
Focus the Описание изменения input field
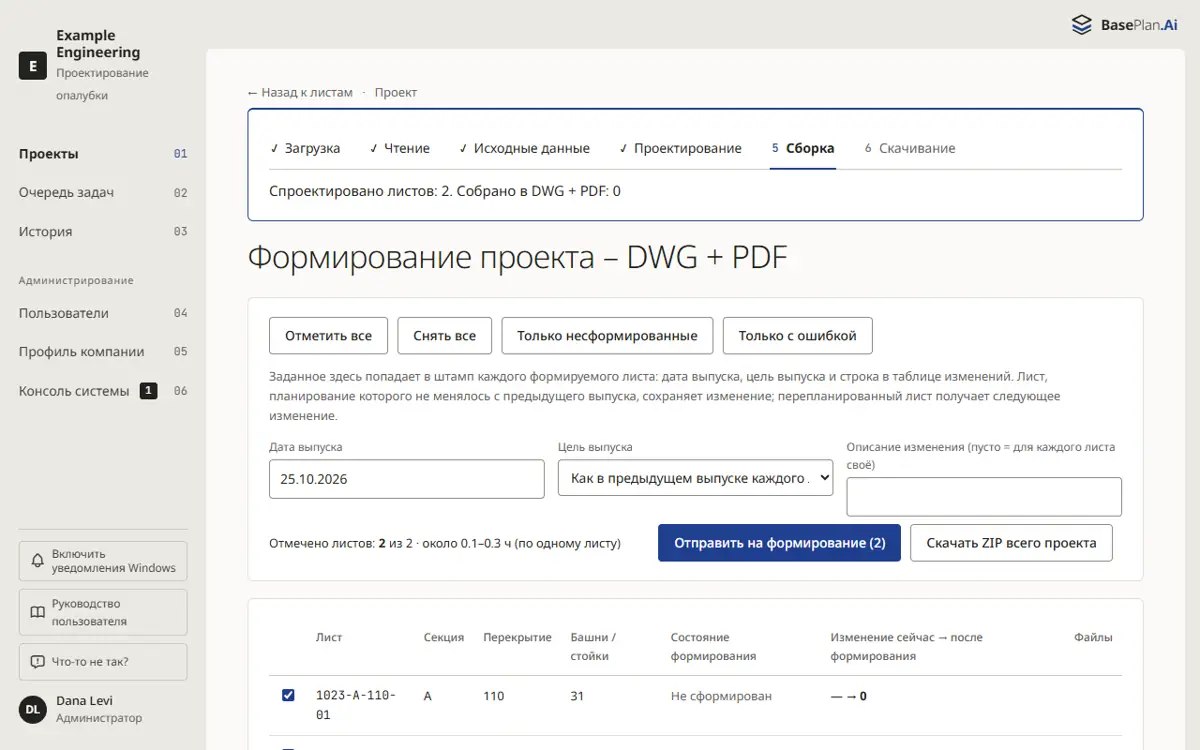pyautogui.click(x=984, y=497)
